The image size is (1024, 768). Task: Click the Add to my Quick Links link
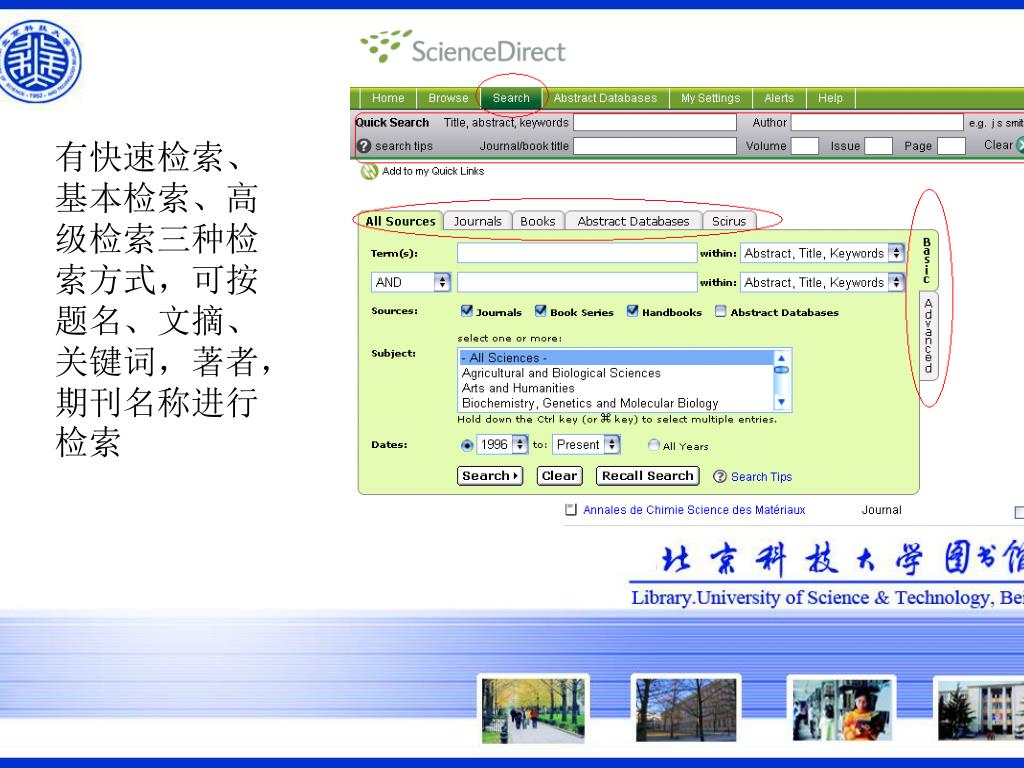coord(433,171)
